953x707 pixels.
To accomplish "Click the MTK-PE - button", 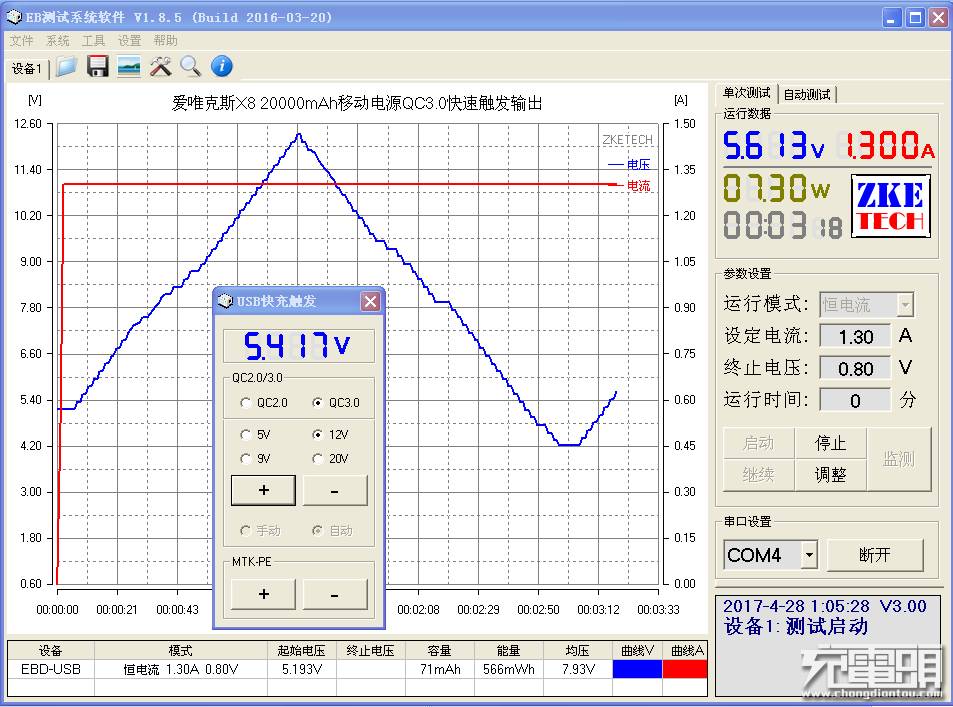I will pos(335,594).
